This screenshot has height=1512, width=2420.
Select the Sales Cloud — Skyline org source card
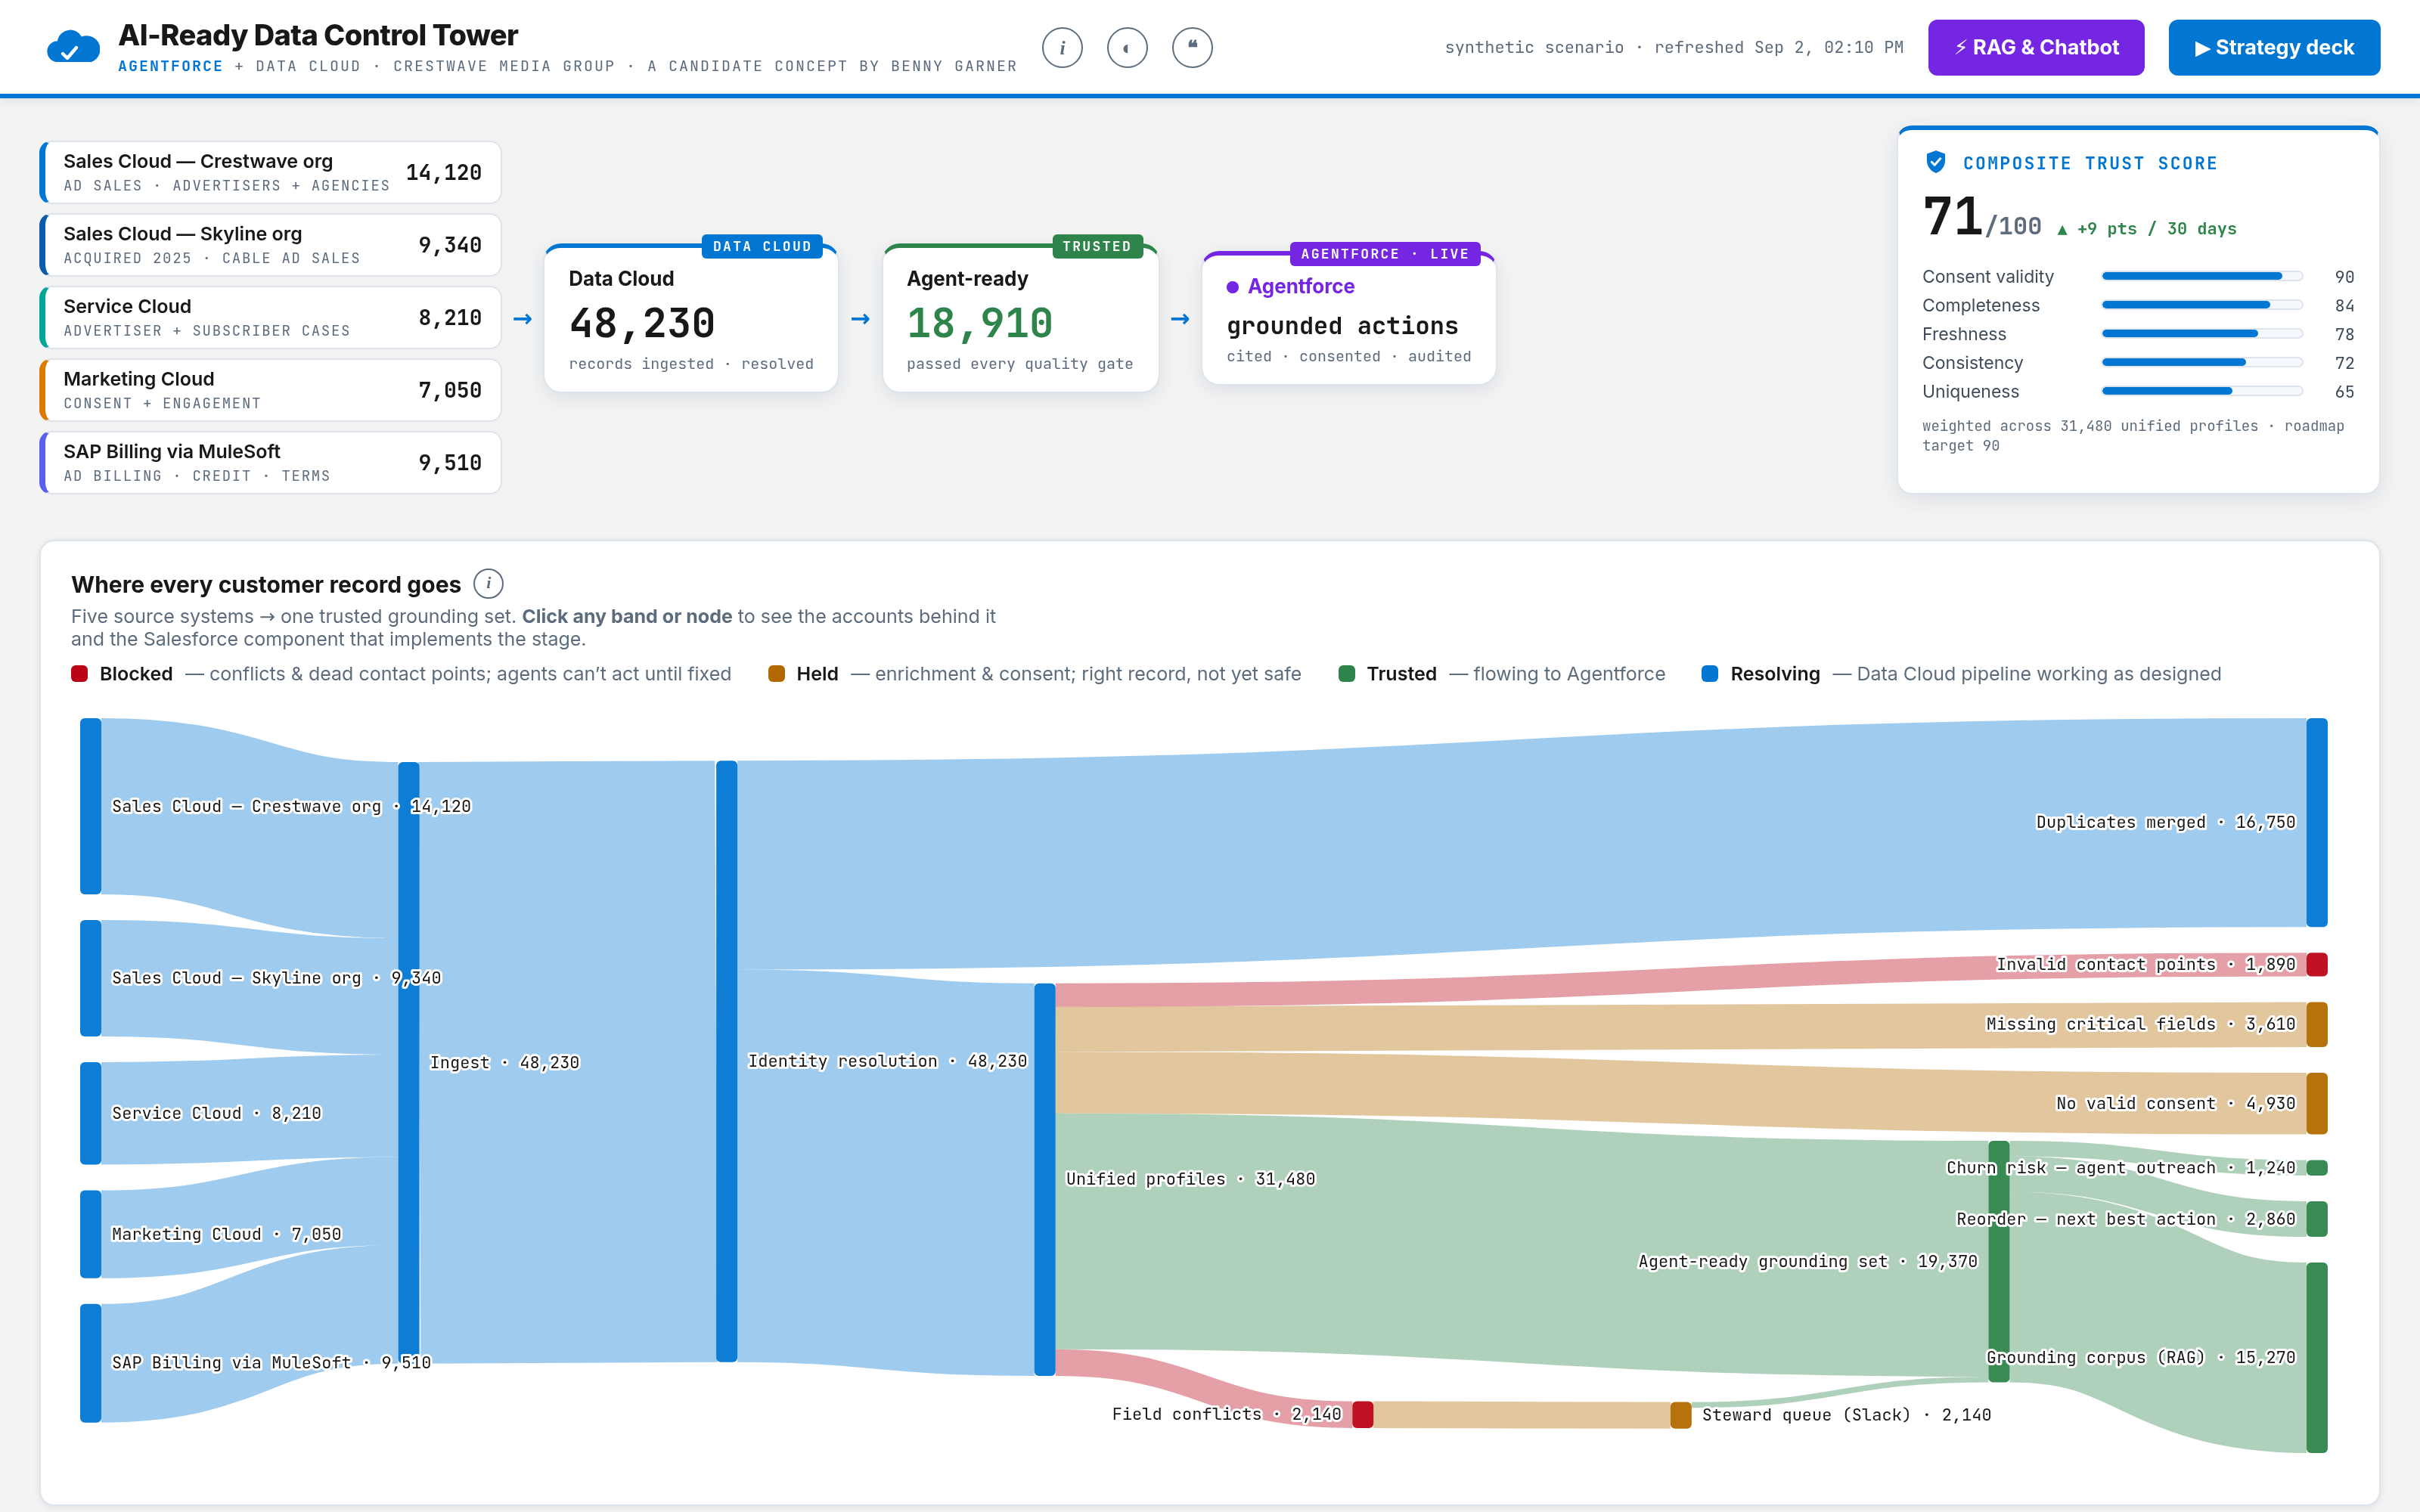pos(271,245)
